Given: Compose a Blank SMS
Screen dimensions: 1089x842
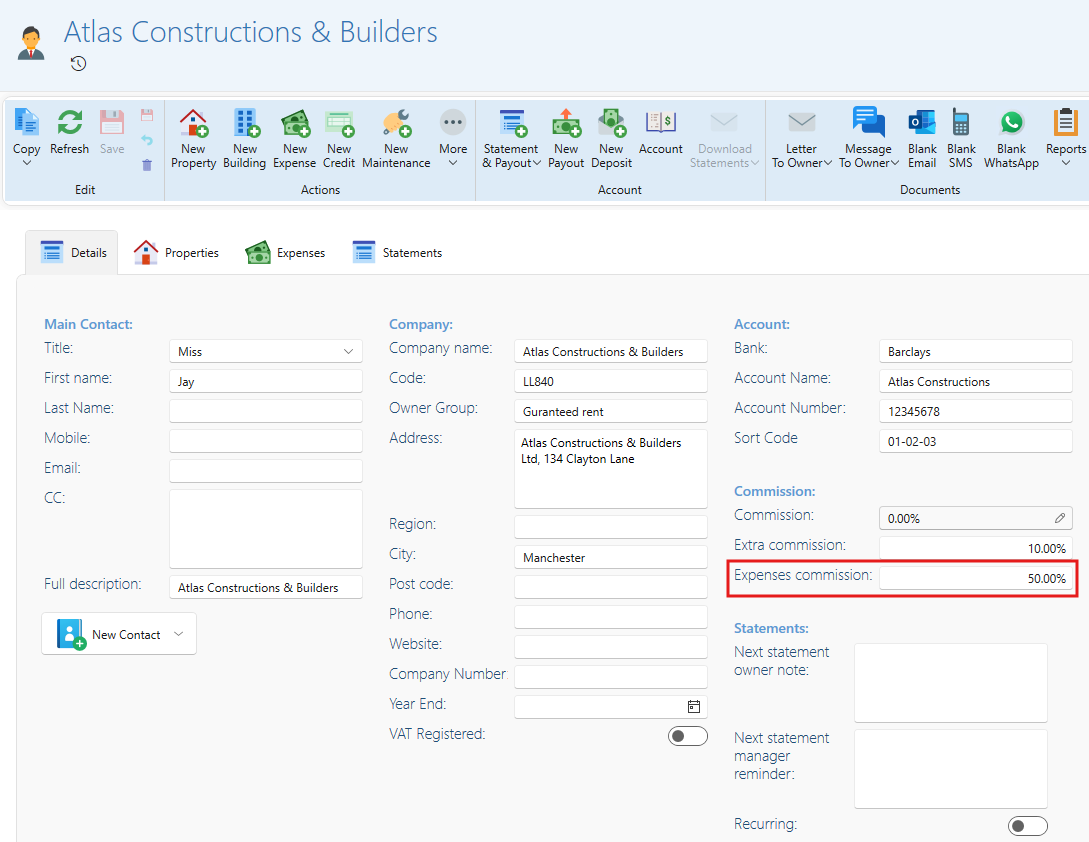Looking at the screenshot, I should [x=961, y=139].
